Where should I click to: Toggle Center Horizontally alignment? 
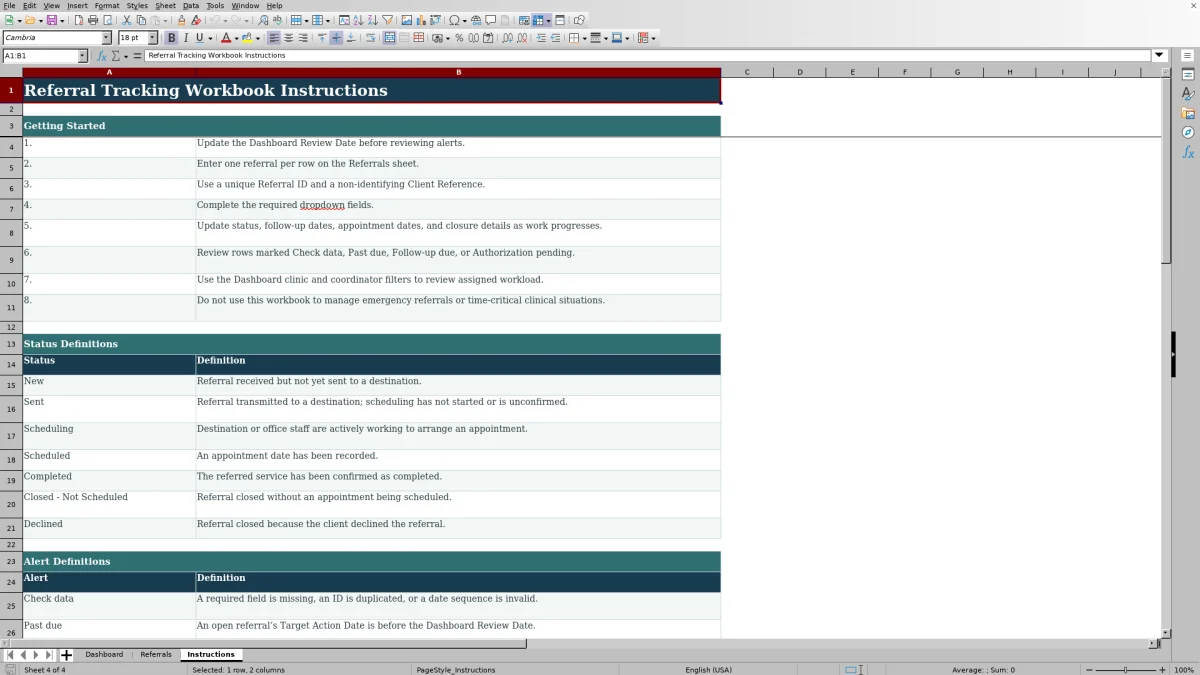point(288,38)
